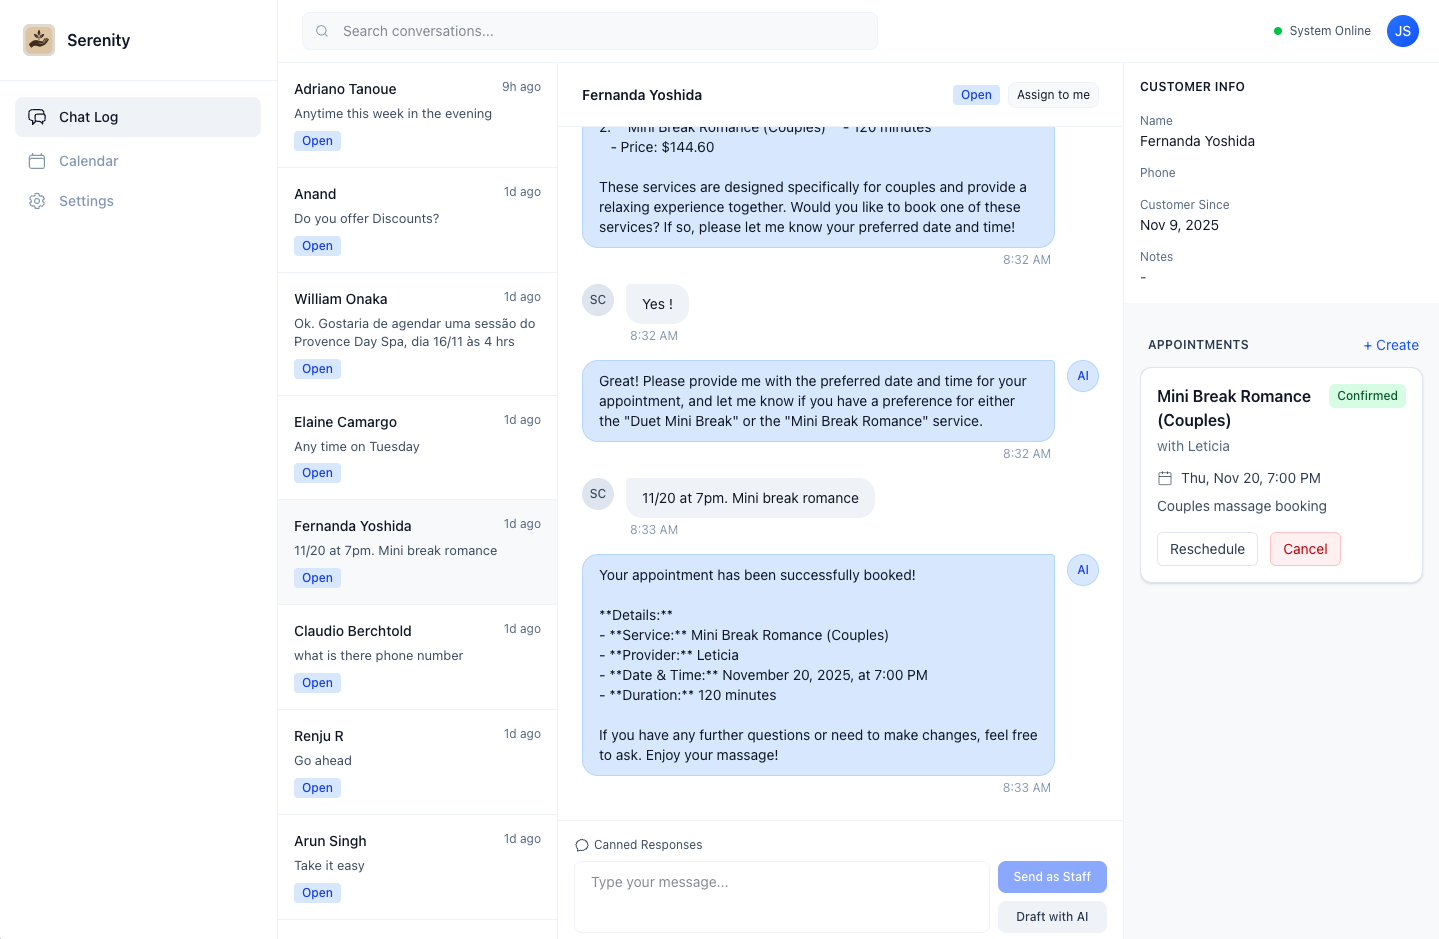Image resolution: width=1439 pixels, height=939 pixels.
Task: Click the Chat Log speech bubble icon
Action: point(37,117)
